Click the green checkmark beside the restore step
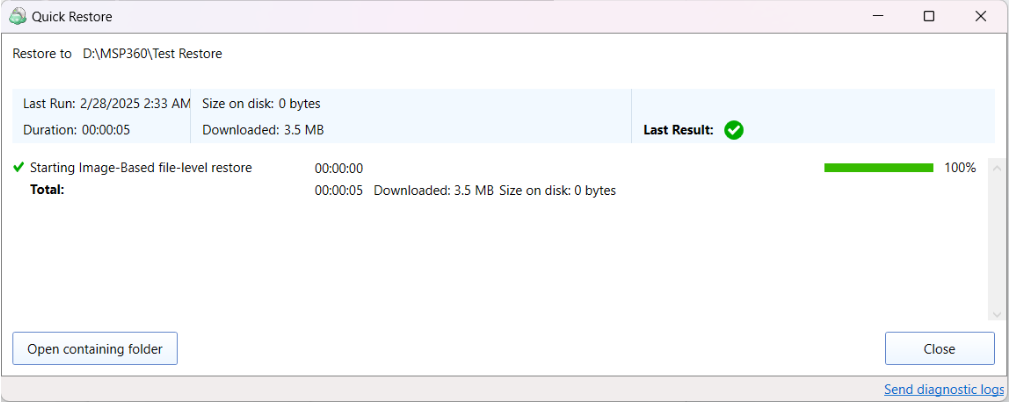This screenshot has width=1010, height=406. click(x=18, y=168)
